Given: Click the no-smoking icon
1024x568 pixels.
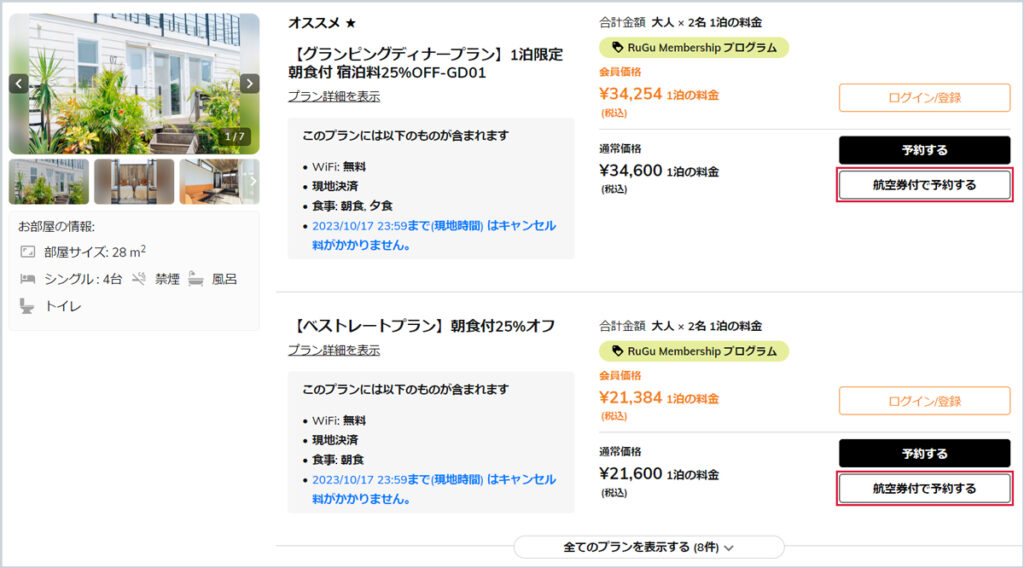Looking at the screenshot, I should [x=139, y=279].
